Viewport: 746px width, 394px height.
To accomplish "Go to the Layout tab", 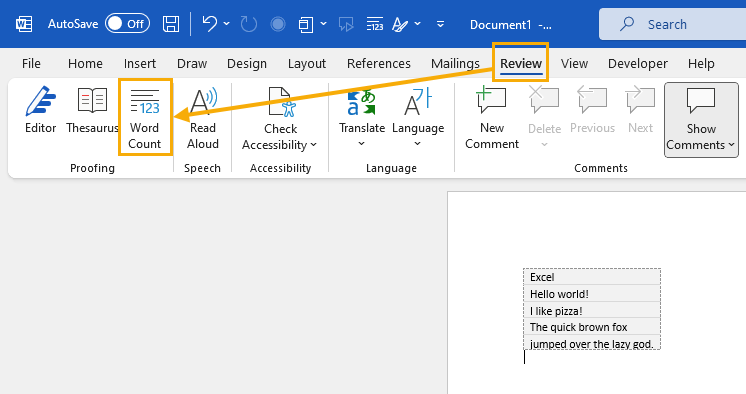I will click(307, 63).
